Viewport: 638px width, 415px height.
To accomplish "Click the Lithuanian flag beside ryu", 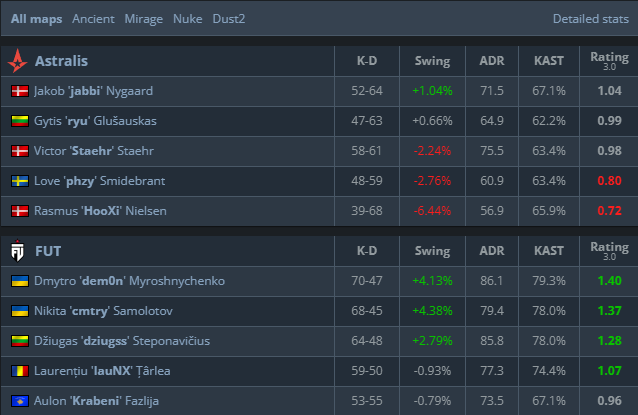I will click(x=19, y=121).
